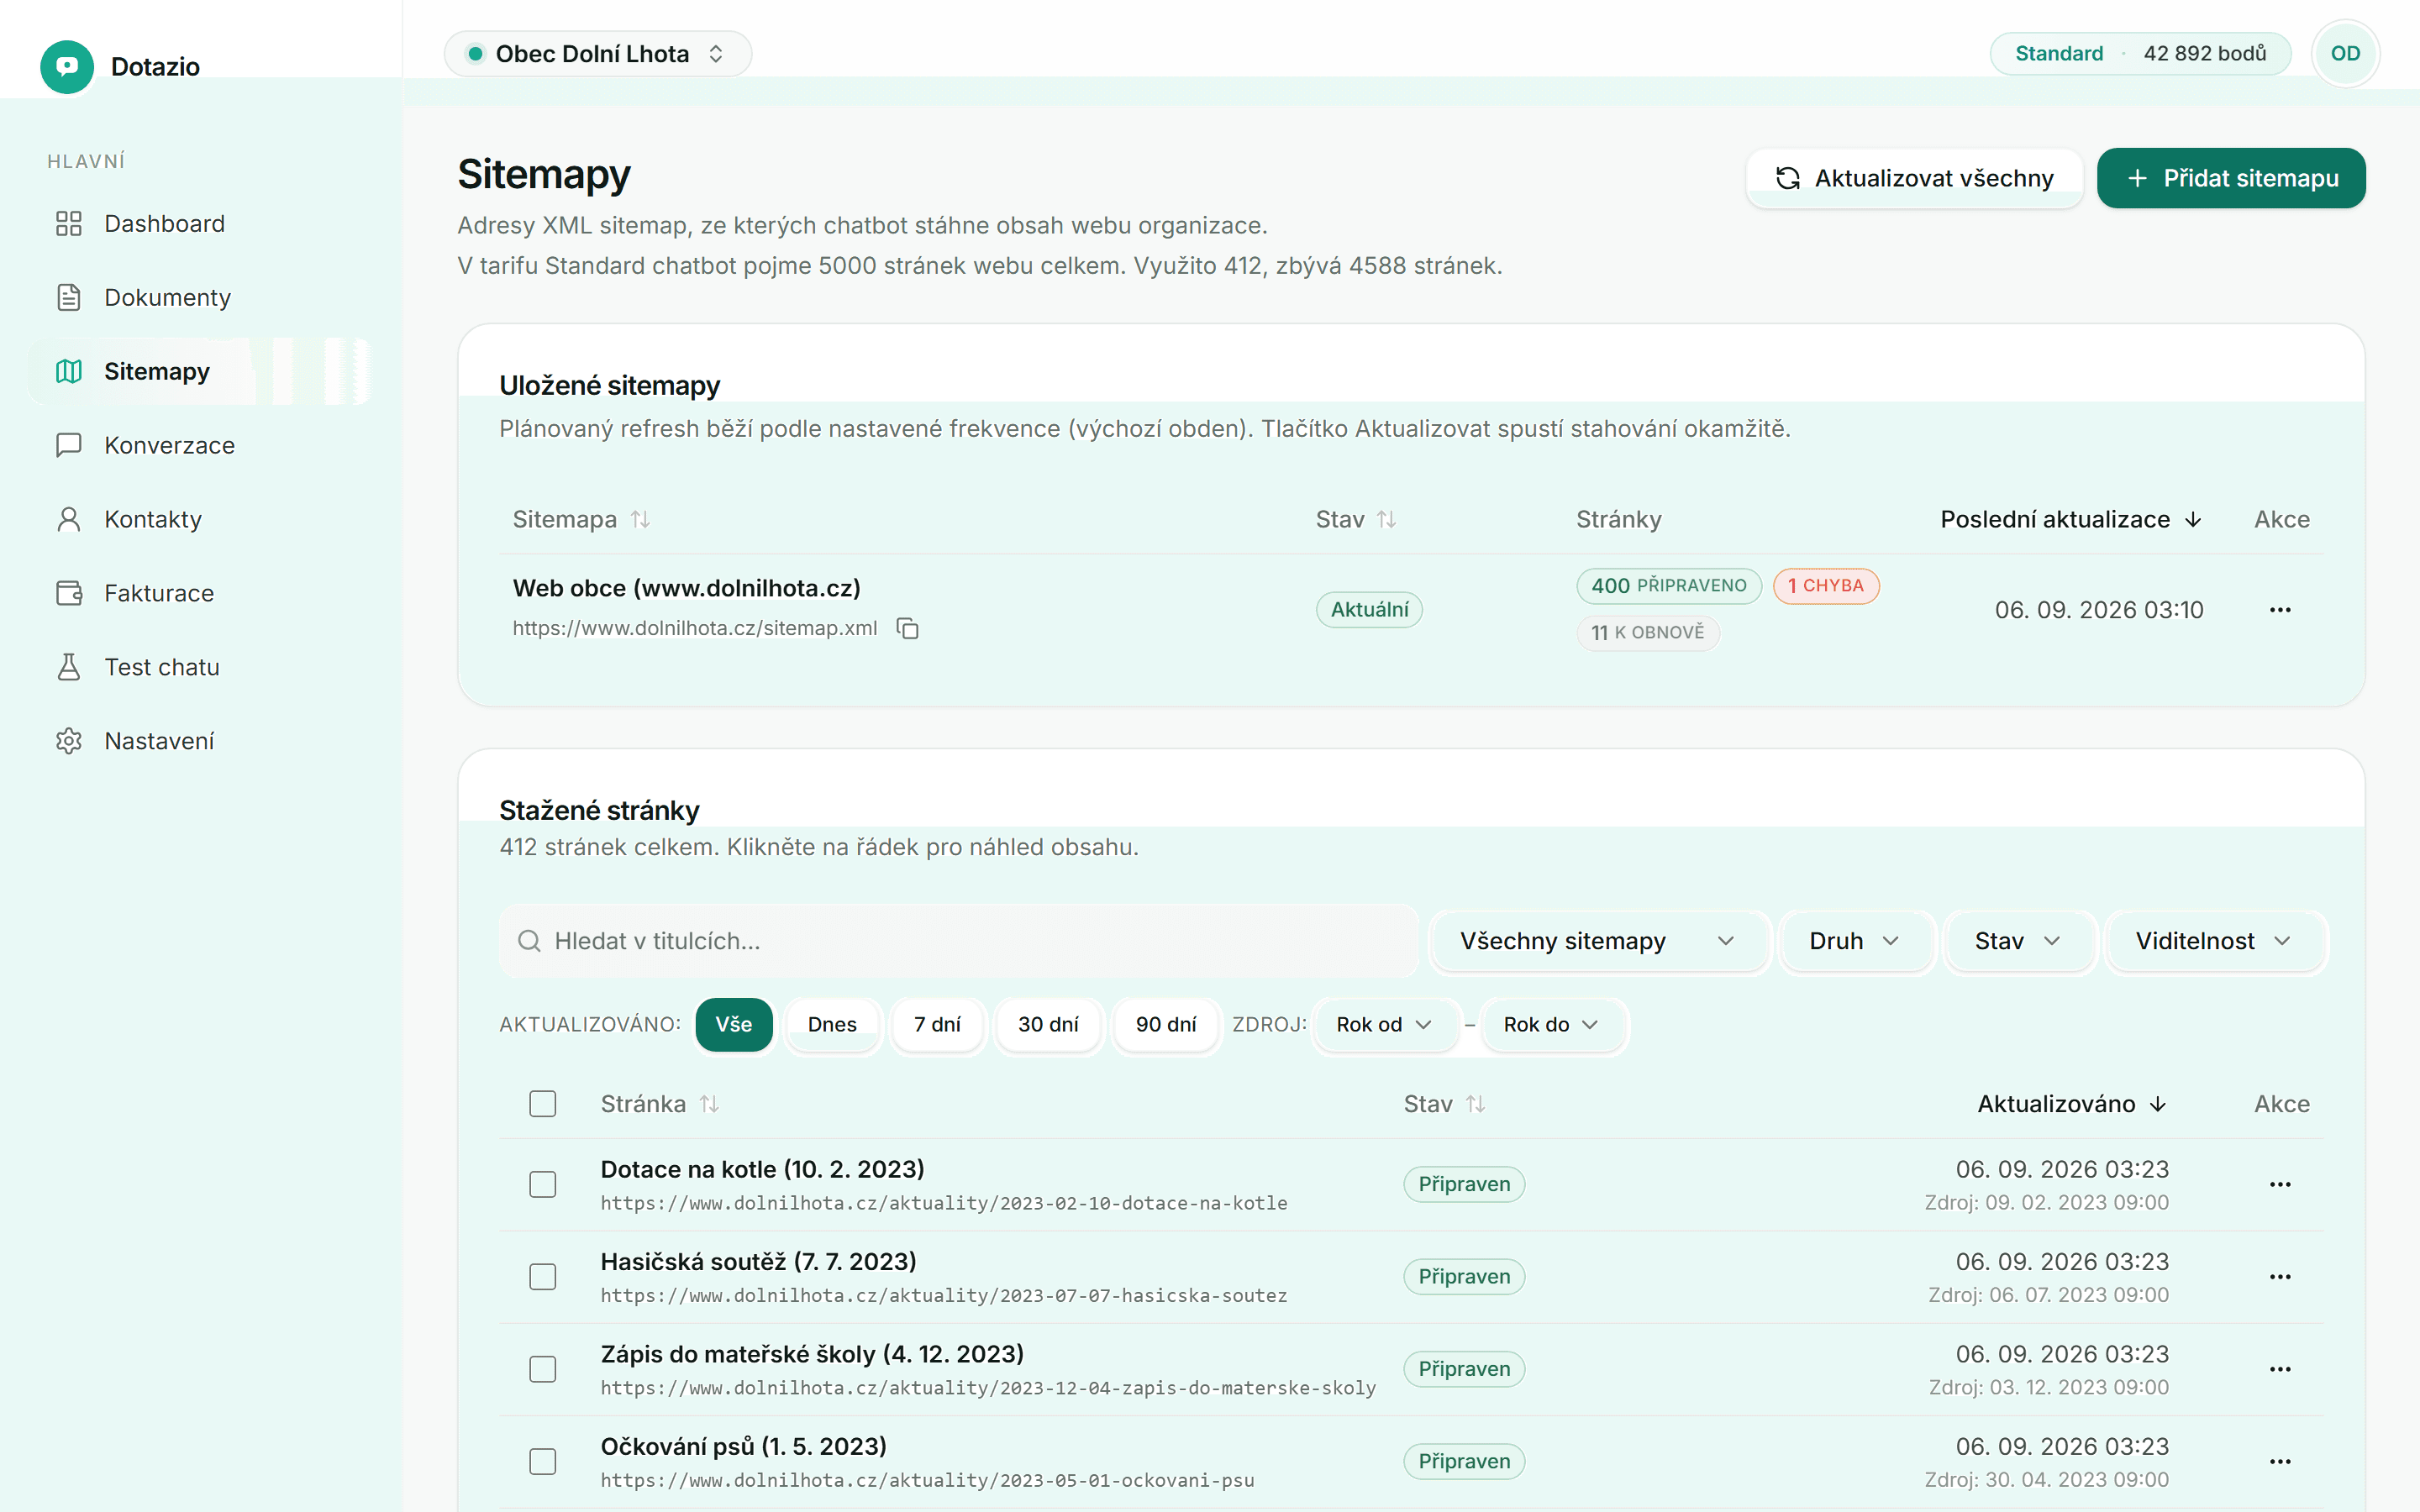Screen dimensions: 2420x1512
Task: Click the Dokumenty file icon
Action: coord(69,297)
